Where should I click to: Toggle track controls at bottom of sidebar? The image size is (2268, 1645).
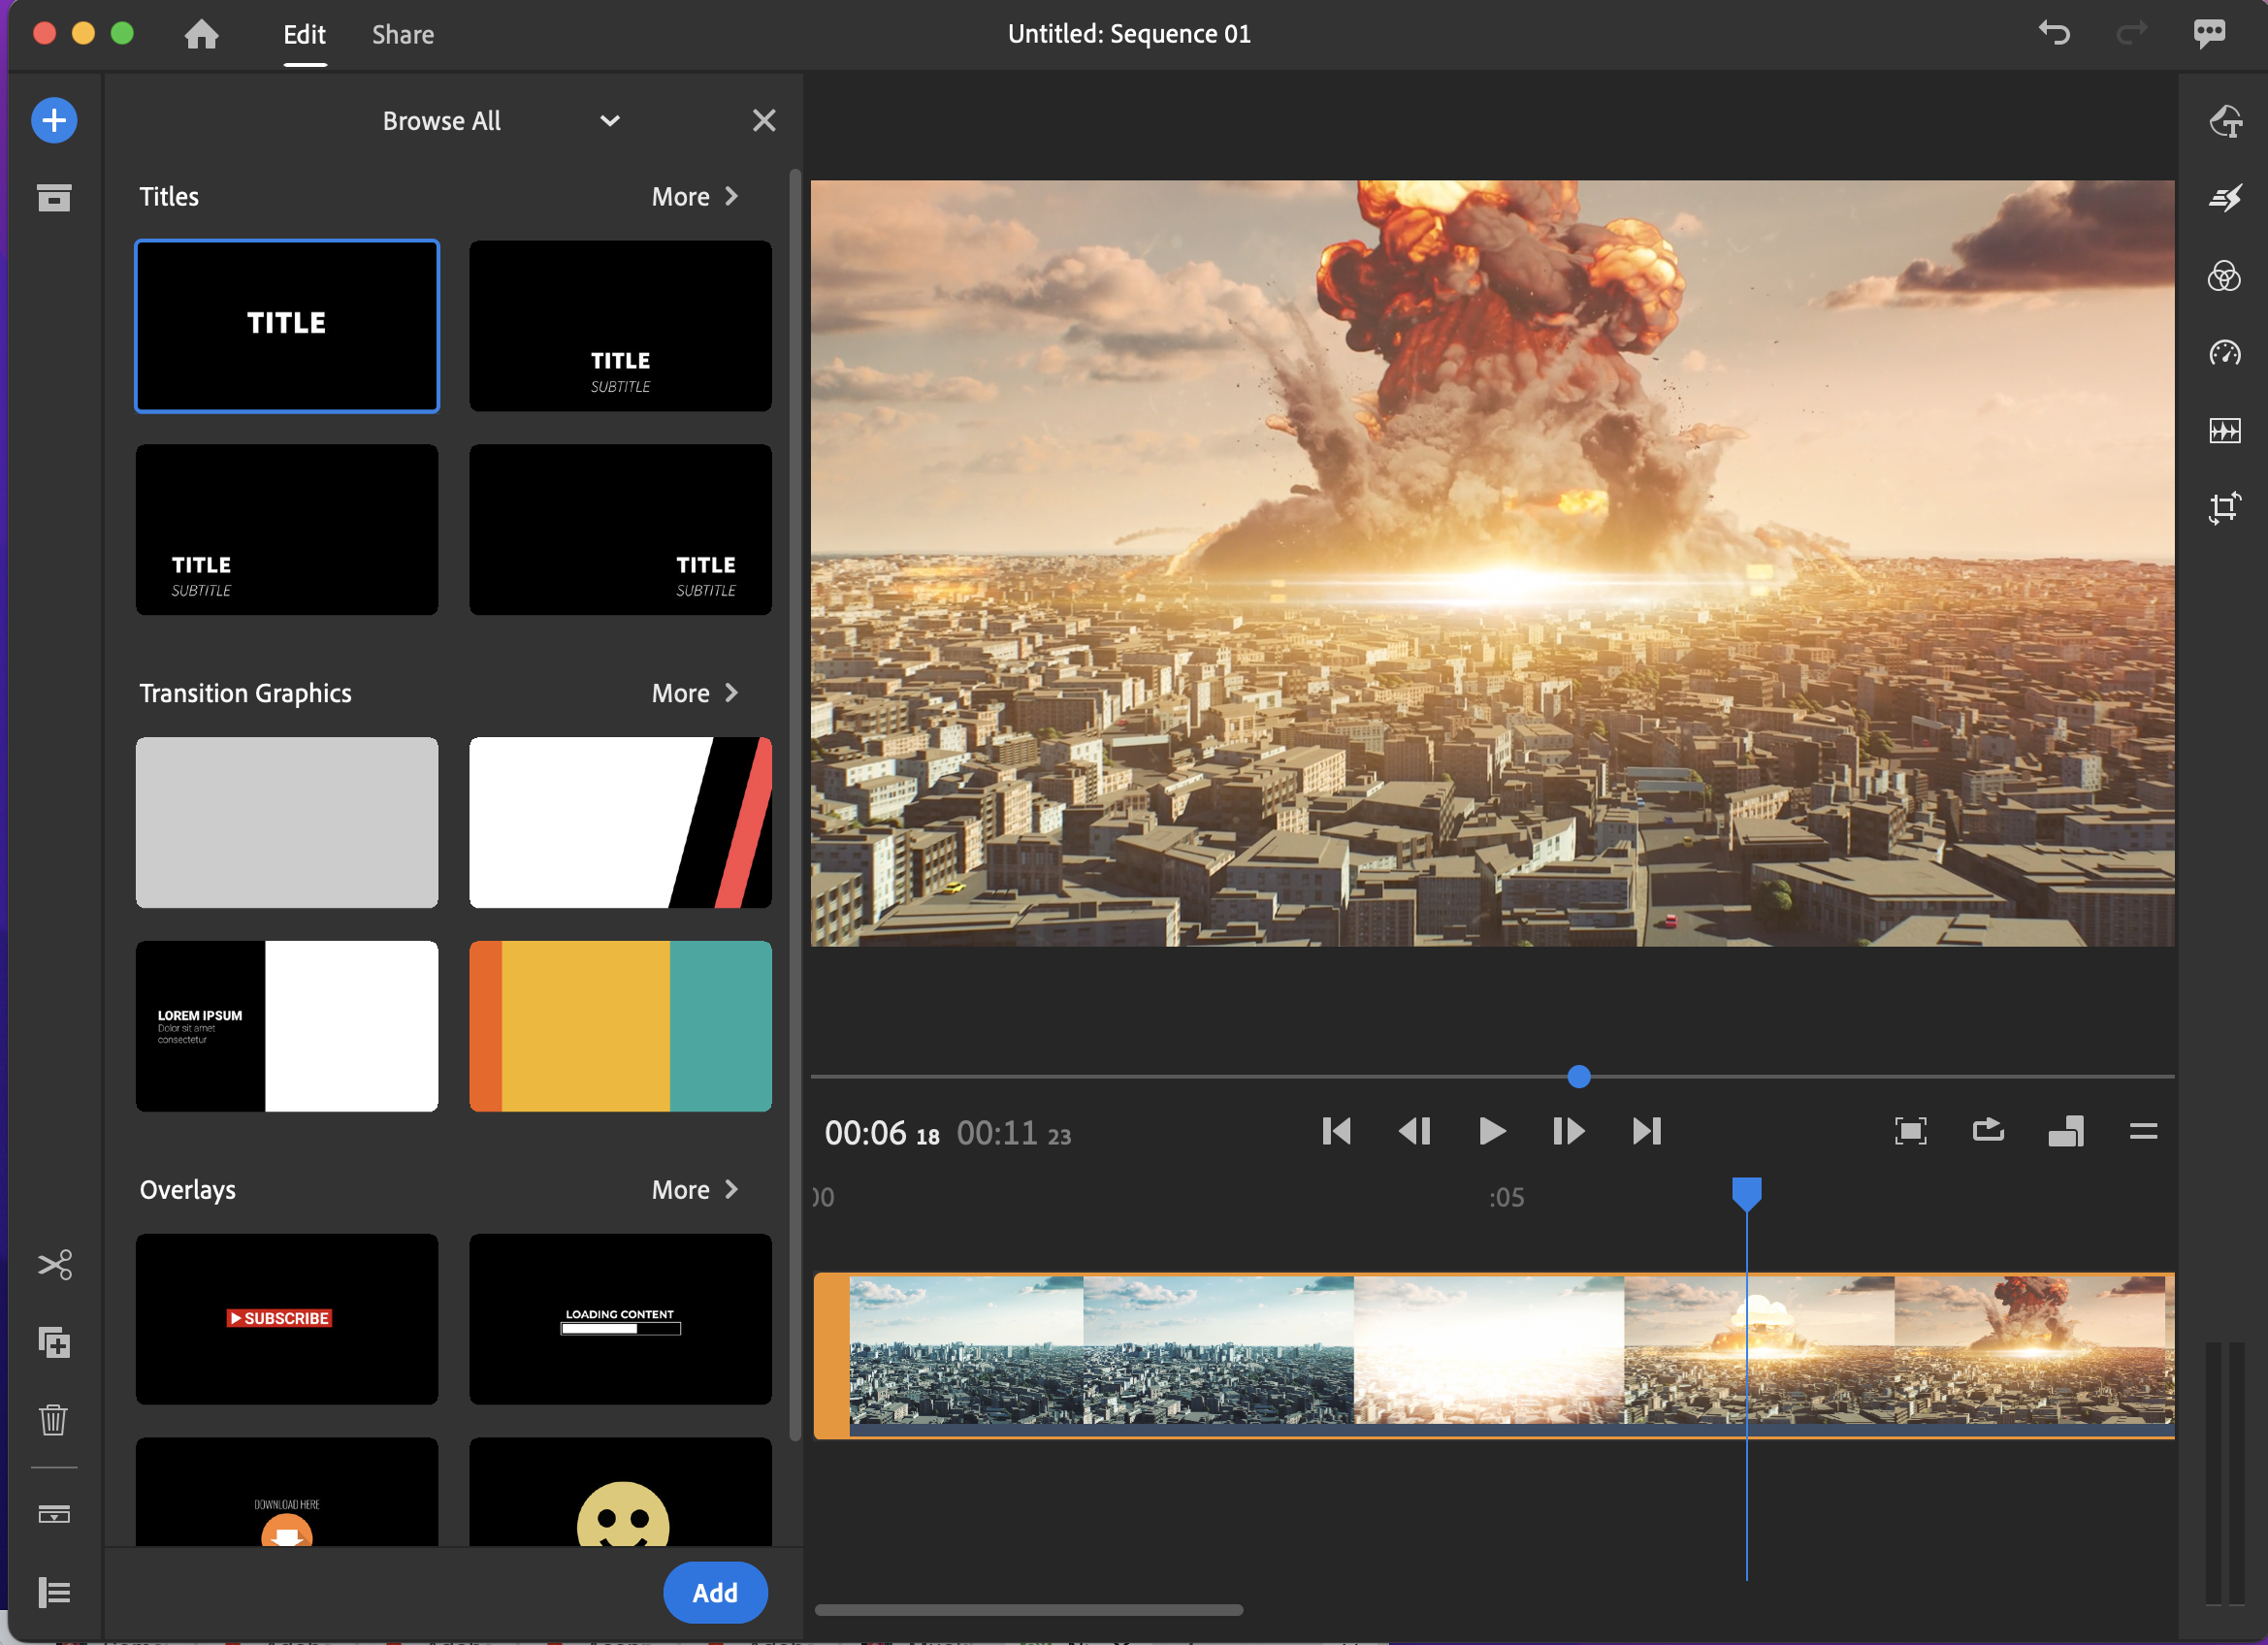click(54, 1591)
